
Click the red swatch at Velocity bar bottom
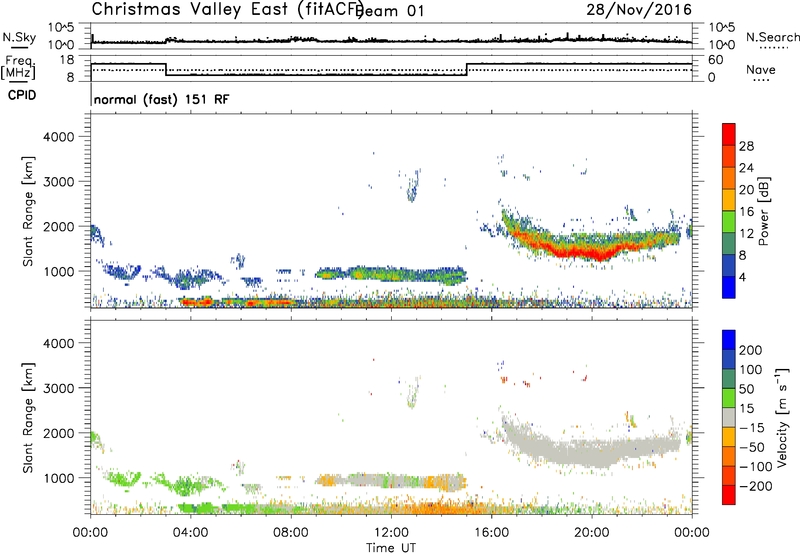(x=729, y=495)
